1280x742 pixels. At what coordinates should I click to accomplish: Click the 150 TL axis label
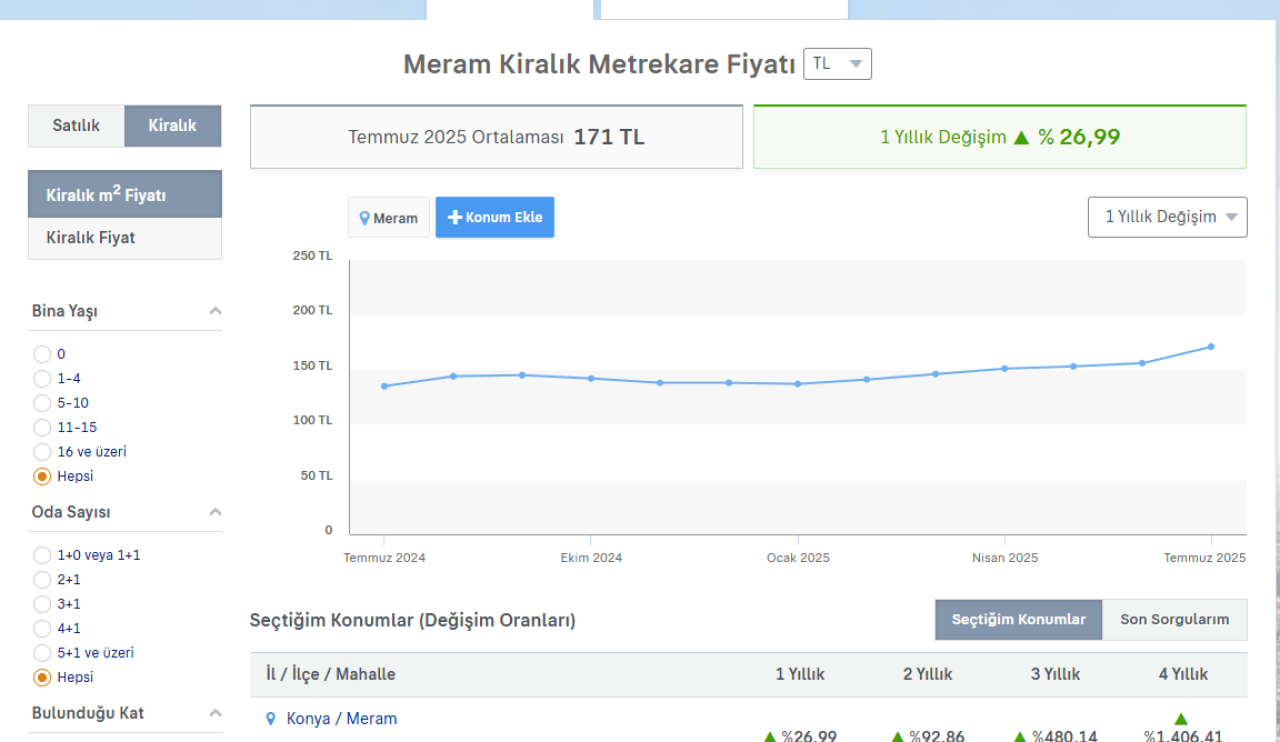click(312, 366)
